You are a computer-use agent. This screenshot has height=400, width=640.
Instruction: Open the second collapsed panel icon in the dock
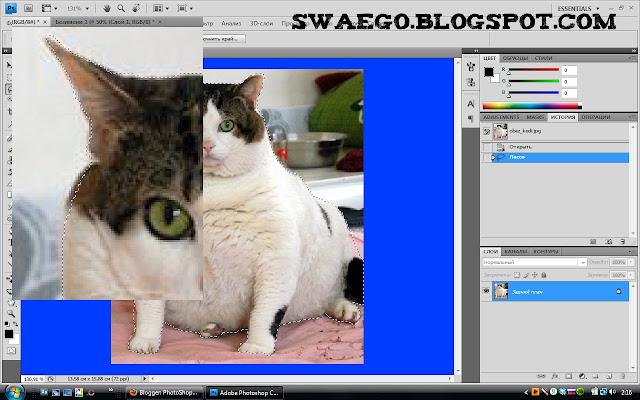(471, 83)
